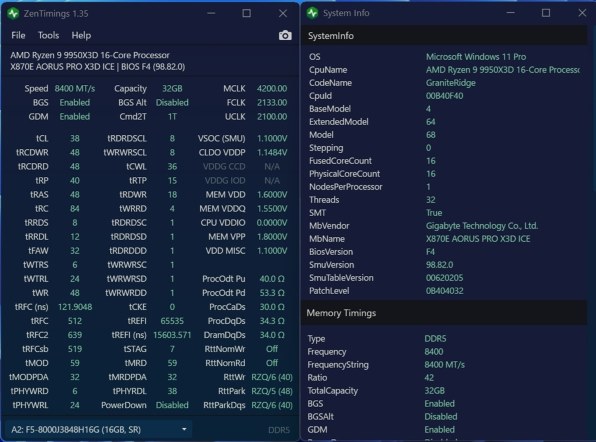Click the VSOC (SMU) value 1.1000V

click(x=272, y=138)
